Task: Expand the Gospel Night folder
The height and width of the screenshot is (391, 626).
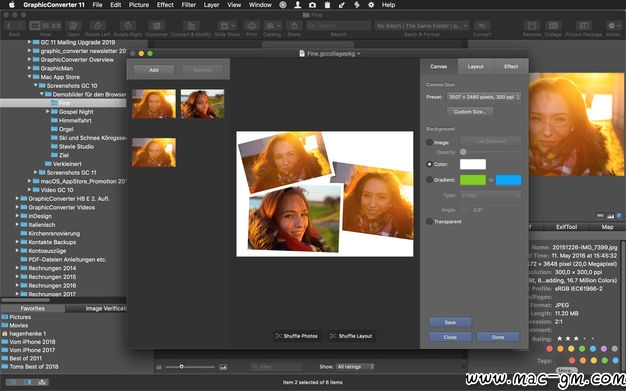Action: pos(48,111)
